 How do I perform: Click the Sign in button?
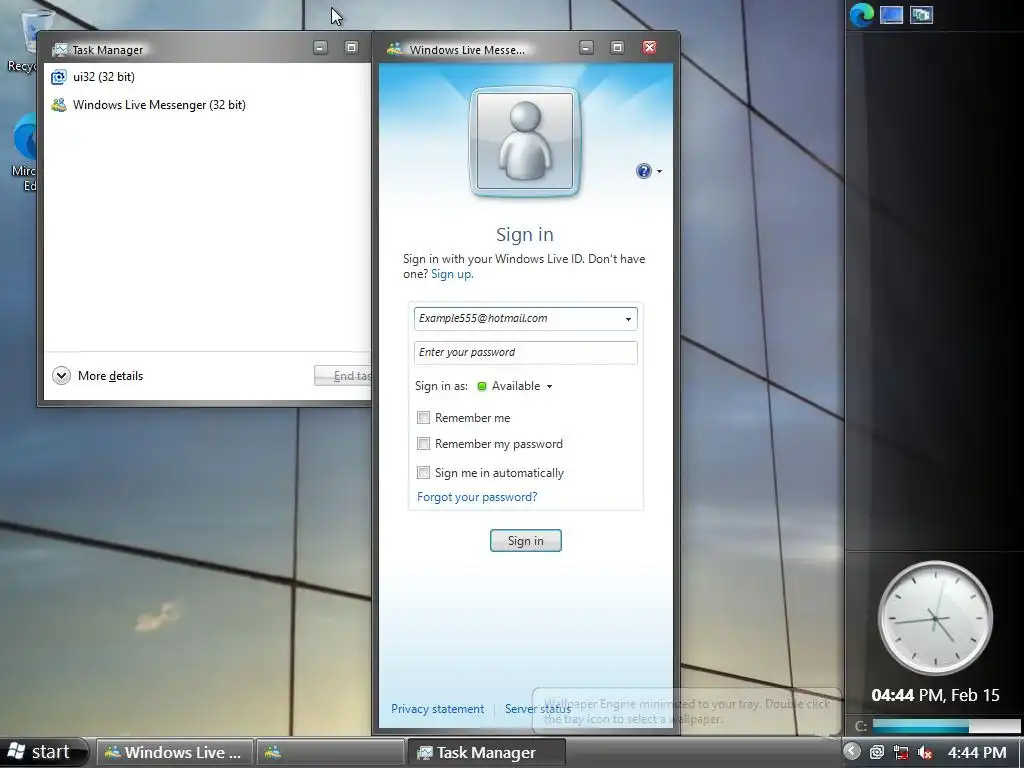click(526, 541)
